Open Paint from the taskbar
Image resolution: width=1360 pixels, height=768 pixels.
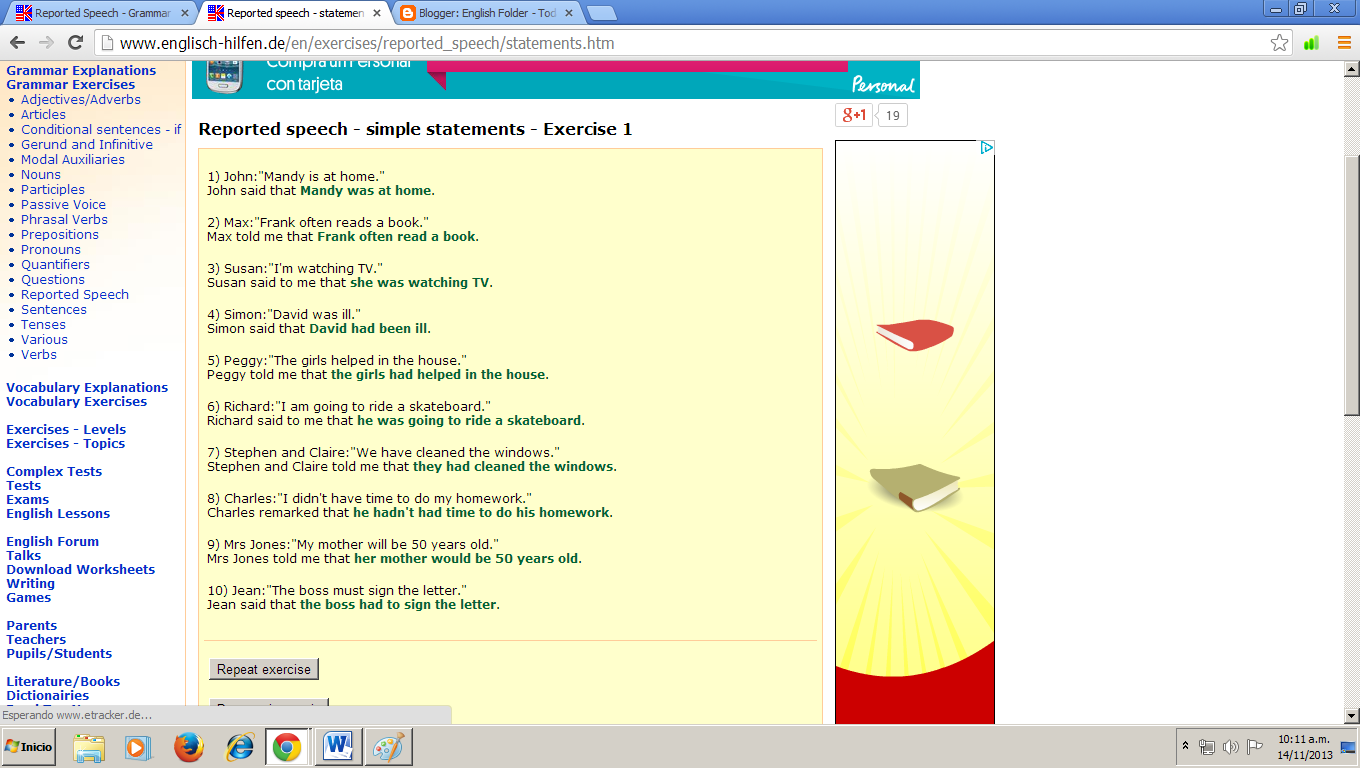coord(388,747)
